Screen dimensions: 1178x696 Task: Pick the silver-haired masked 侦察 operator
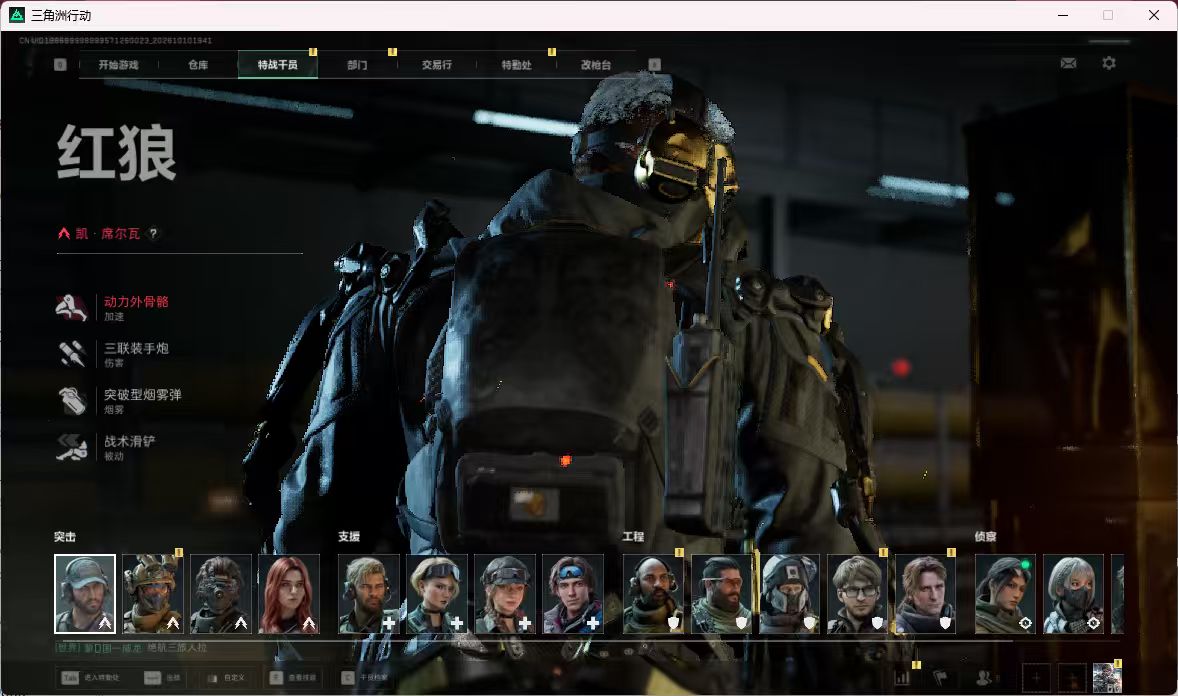pos(1074,594)
